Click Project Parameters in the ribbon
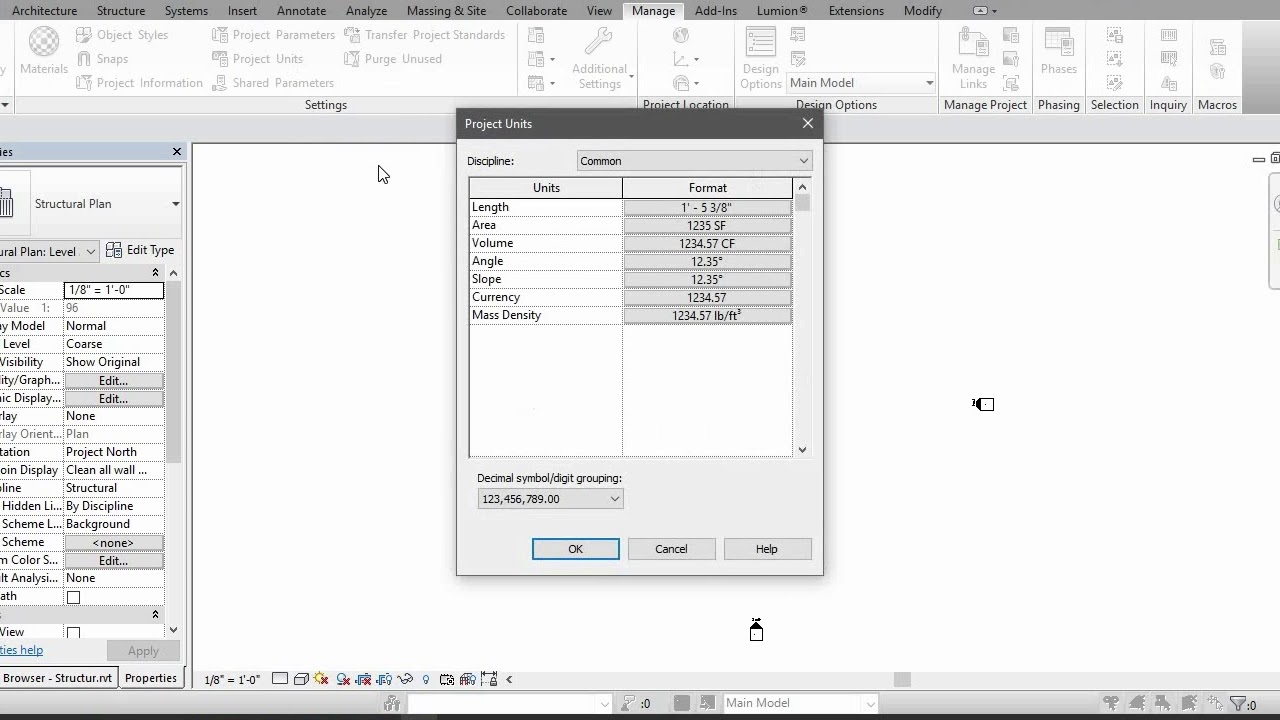This screenshot has height=720, width=1280. [273, 35]
